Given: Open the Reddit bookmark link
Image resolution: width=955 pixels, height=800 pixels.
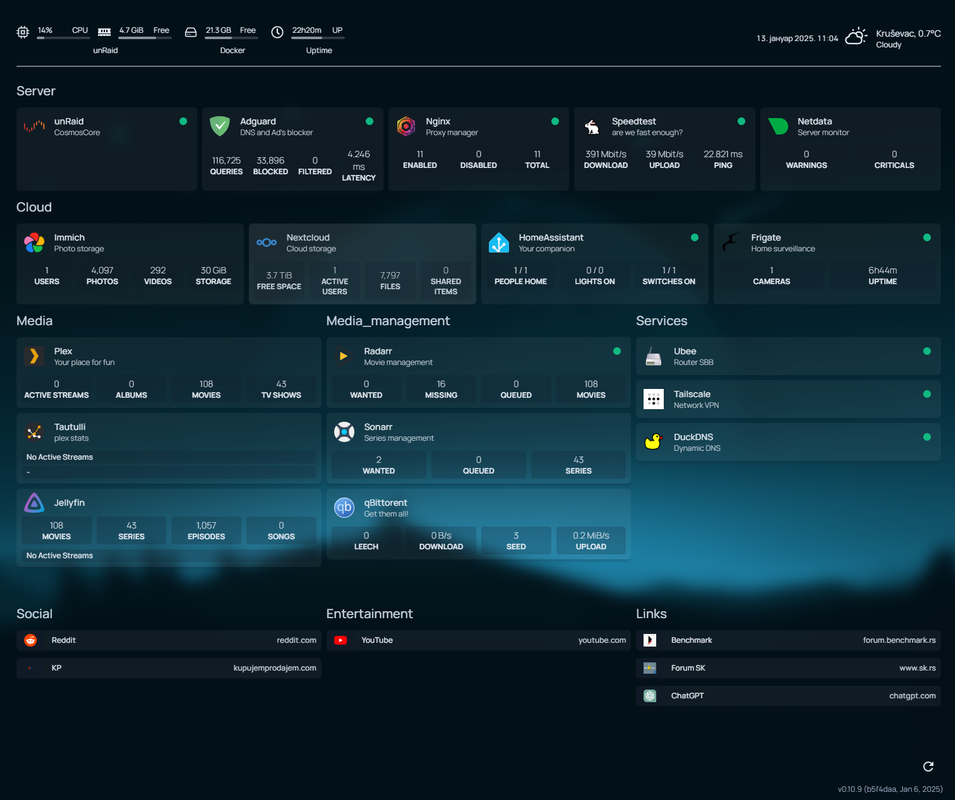Looking at the screenshot, I should pyautogui.click(x=169, y=640).
